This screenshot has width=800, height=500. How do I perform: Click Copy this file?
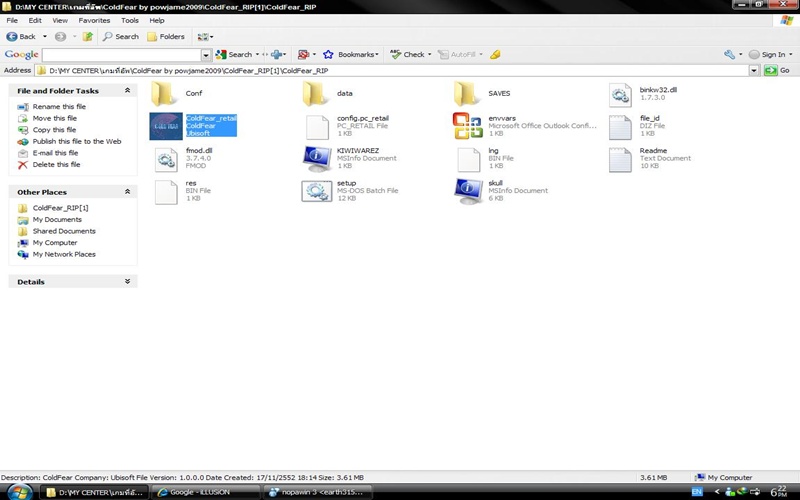[x=54, y=130]
